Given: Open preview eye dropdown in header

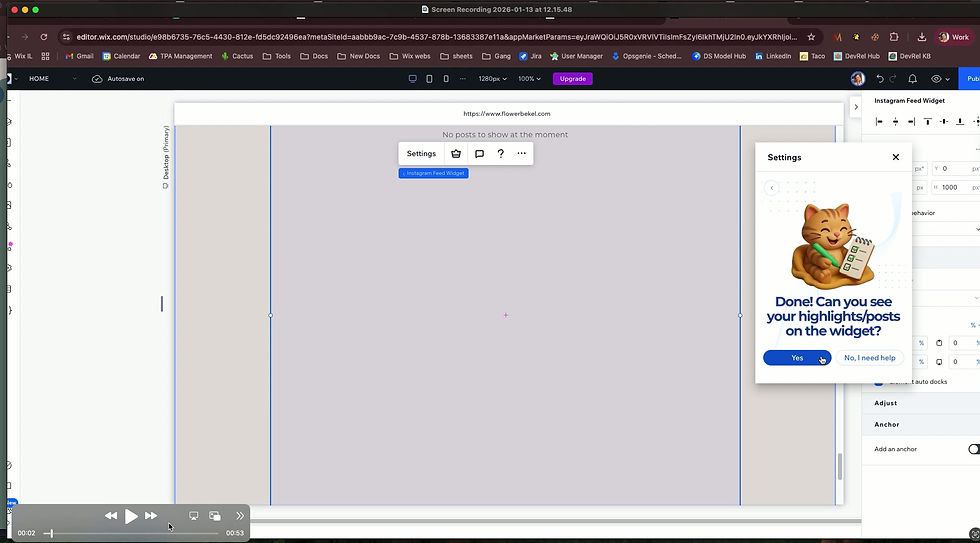Looking at the screenshot, I should point(940,79).
